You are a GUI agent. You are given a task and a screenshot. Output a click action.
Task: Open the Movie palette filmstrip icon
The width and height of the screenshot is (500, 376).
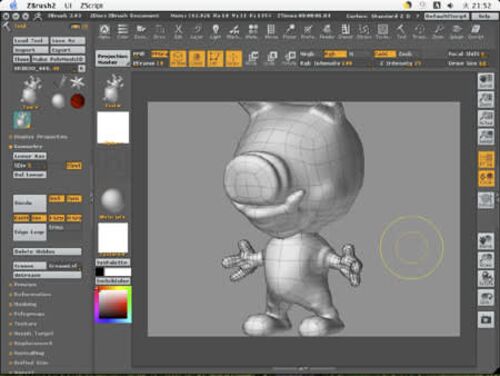coord(271,32)
